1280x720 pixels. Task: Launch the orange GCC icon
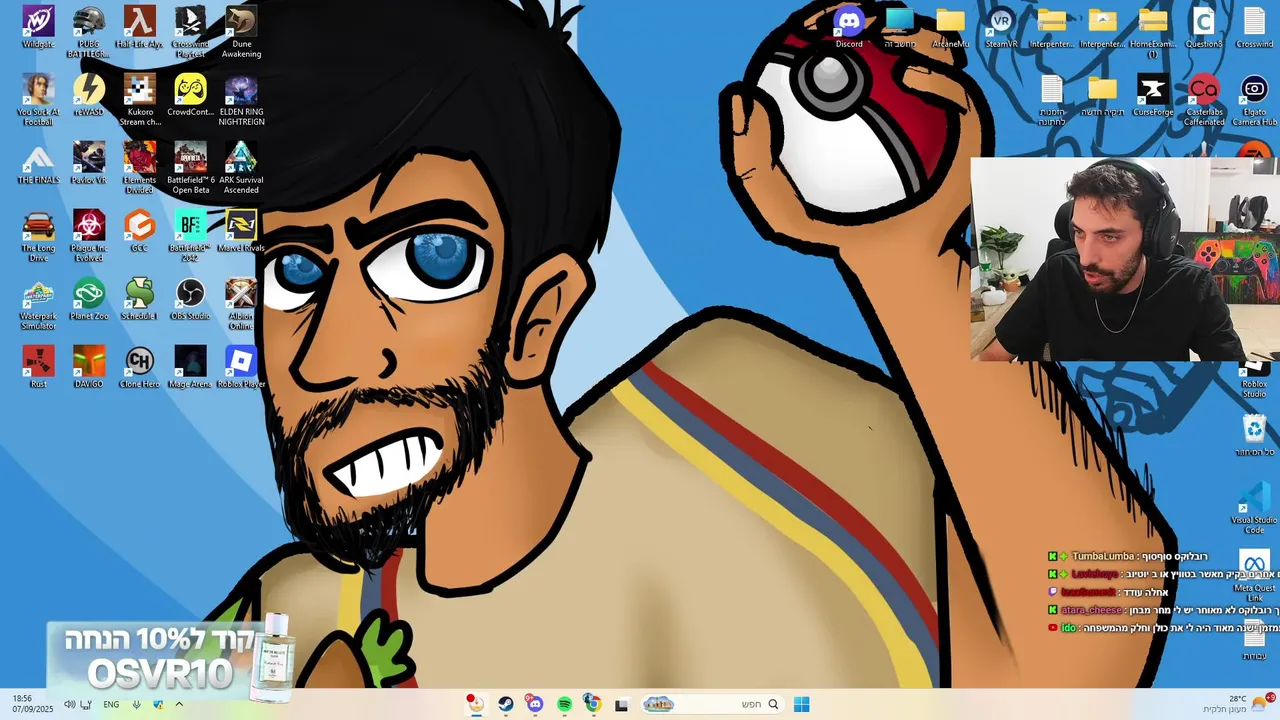point(139,232)
